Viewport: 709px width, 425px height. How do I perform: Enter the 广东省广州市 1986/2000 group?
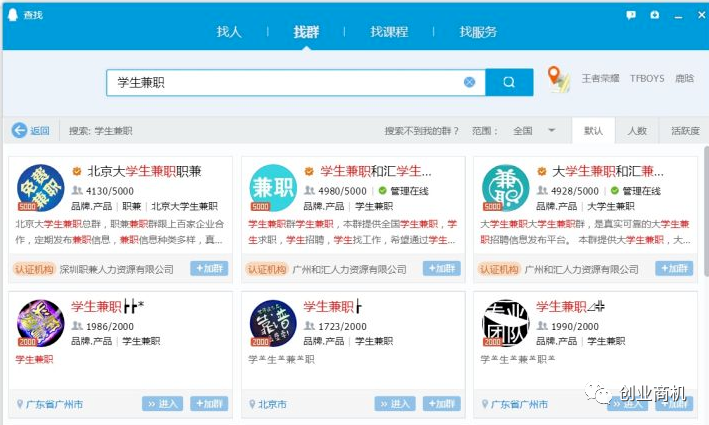[x=162, y=403]
